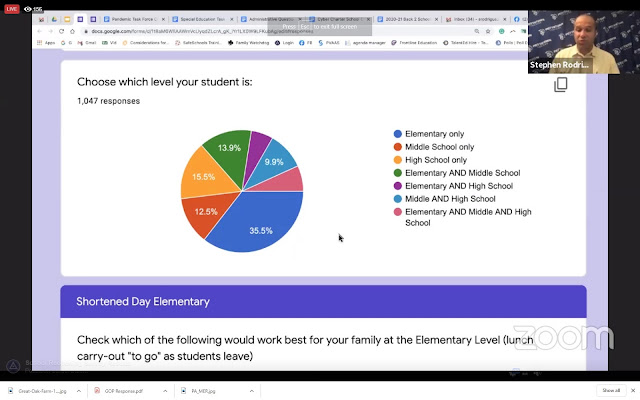Click Show all downloads button

[x=611, y=391]
